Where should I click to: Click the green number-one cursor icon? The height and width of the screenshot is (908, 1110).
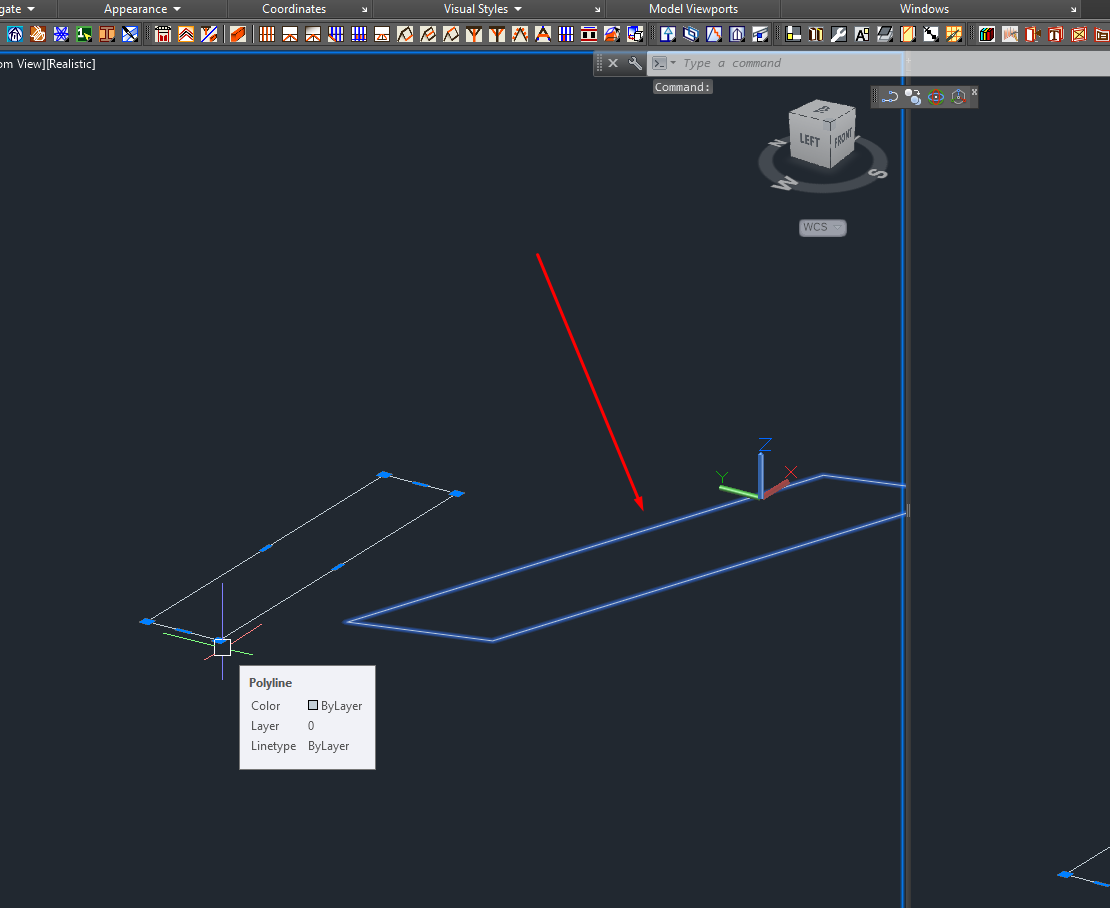[84, 34]
